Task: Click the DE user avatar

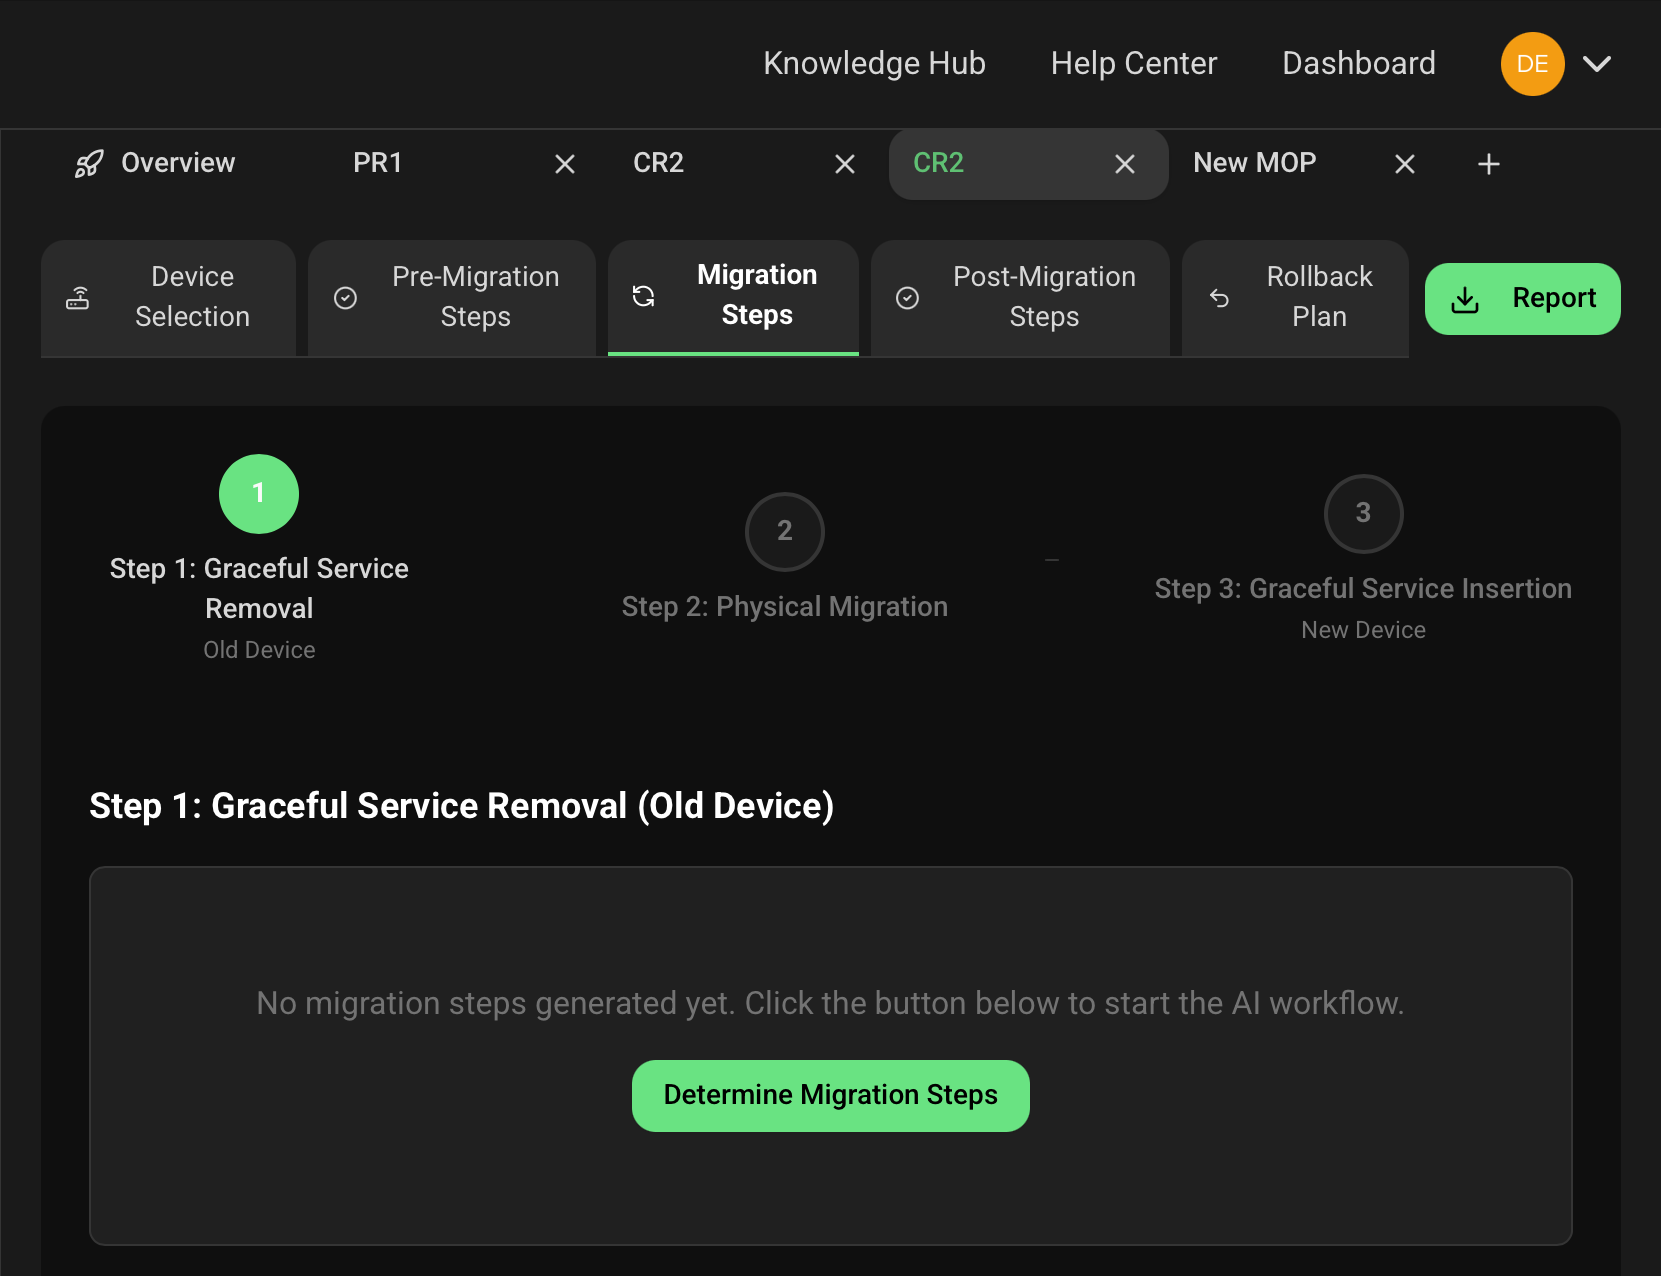Action: click(x=1532, y=64)
